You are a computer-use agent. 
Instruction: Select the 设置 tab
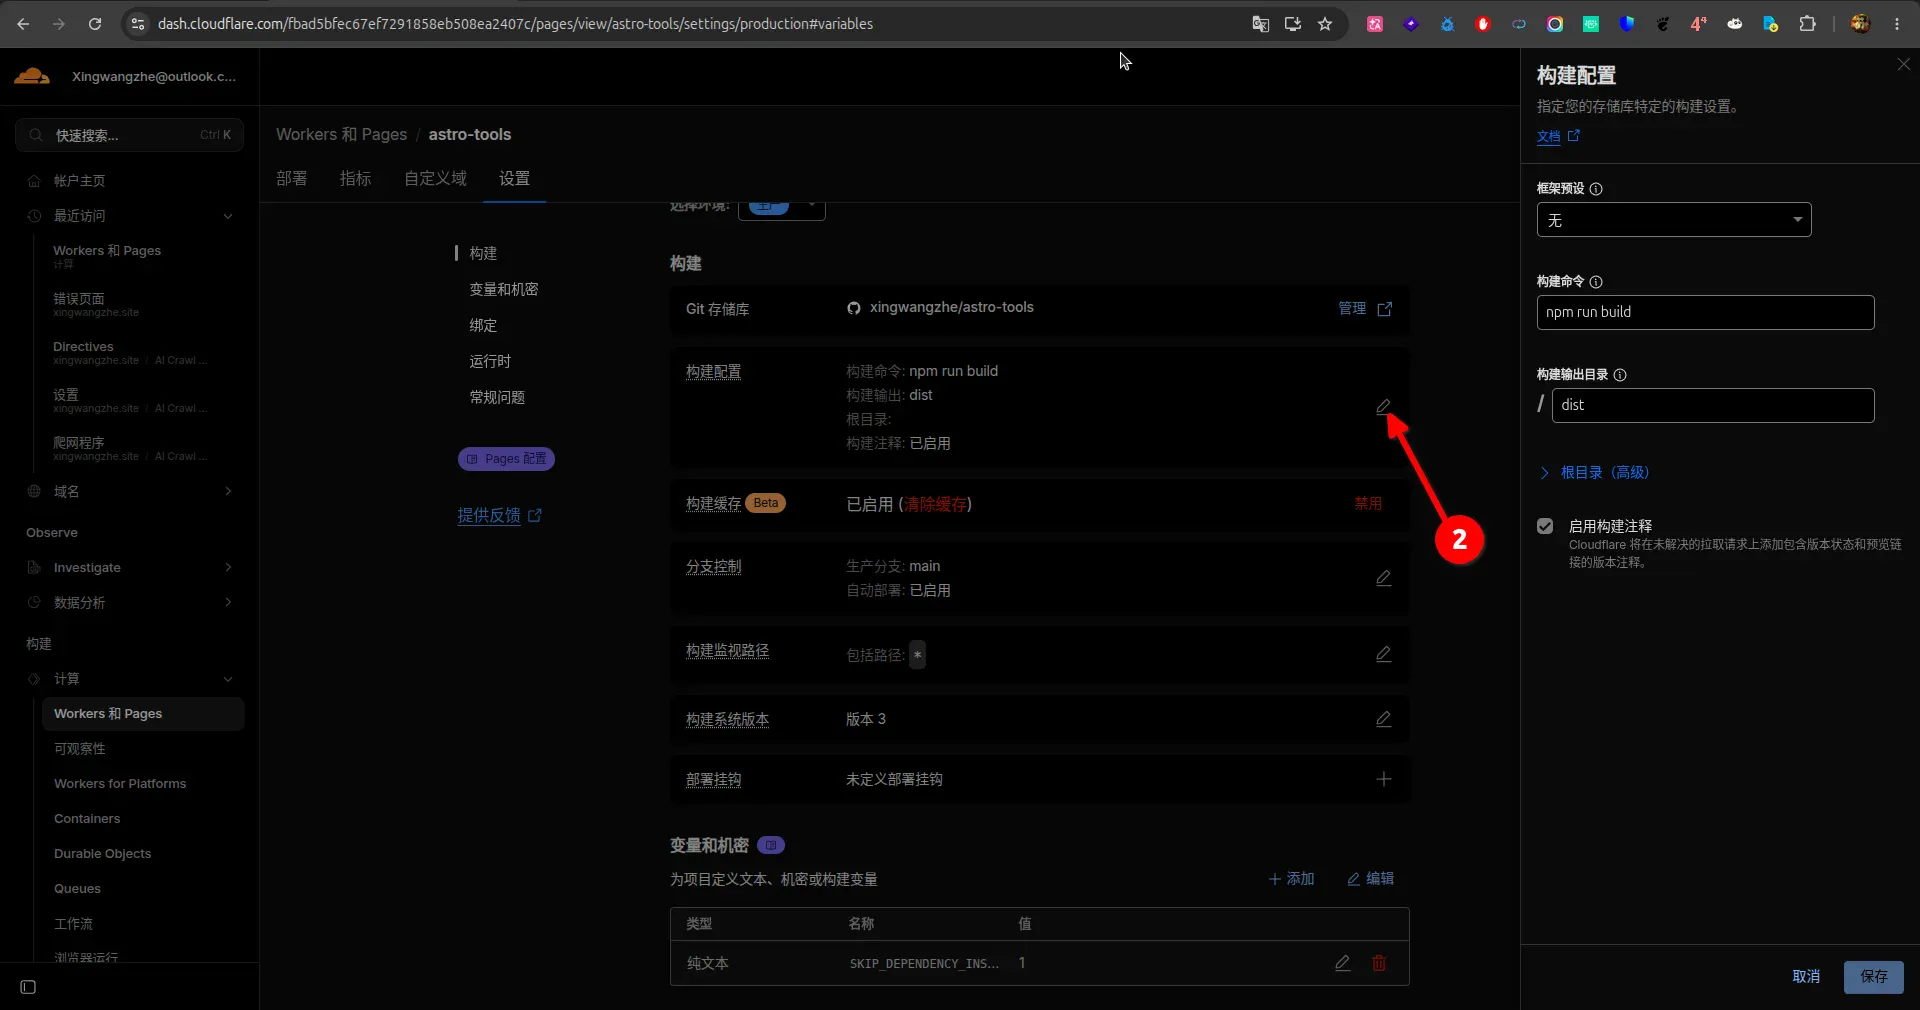click(x=515, y=178)
